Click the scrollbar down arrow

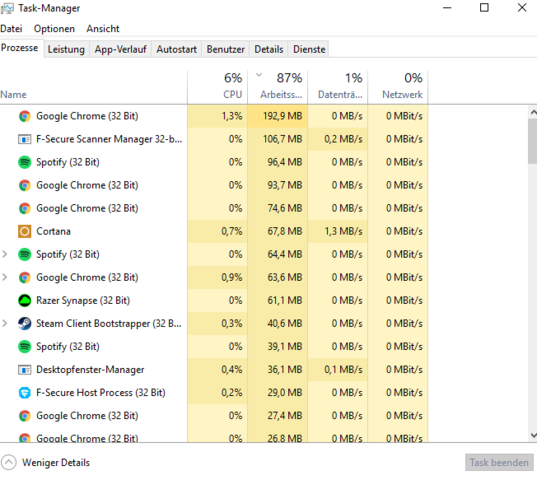coord(533,435)
